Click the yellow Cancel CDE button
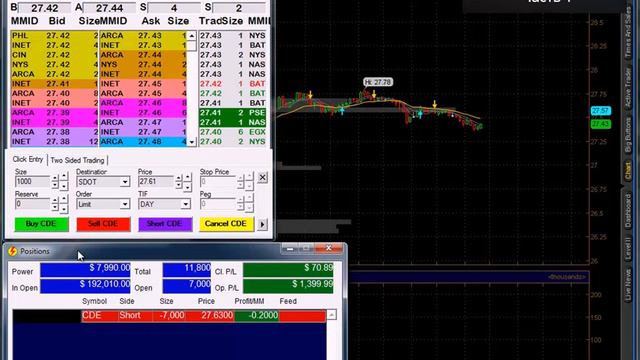This screenshot has width=640, height=360. [226, 224]
